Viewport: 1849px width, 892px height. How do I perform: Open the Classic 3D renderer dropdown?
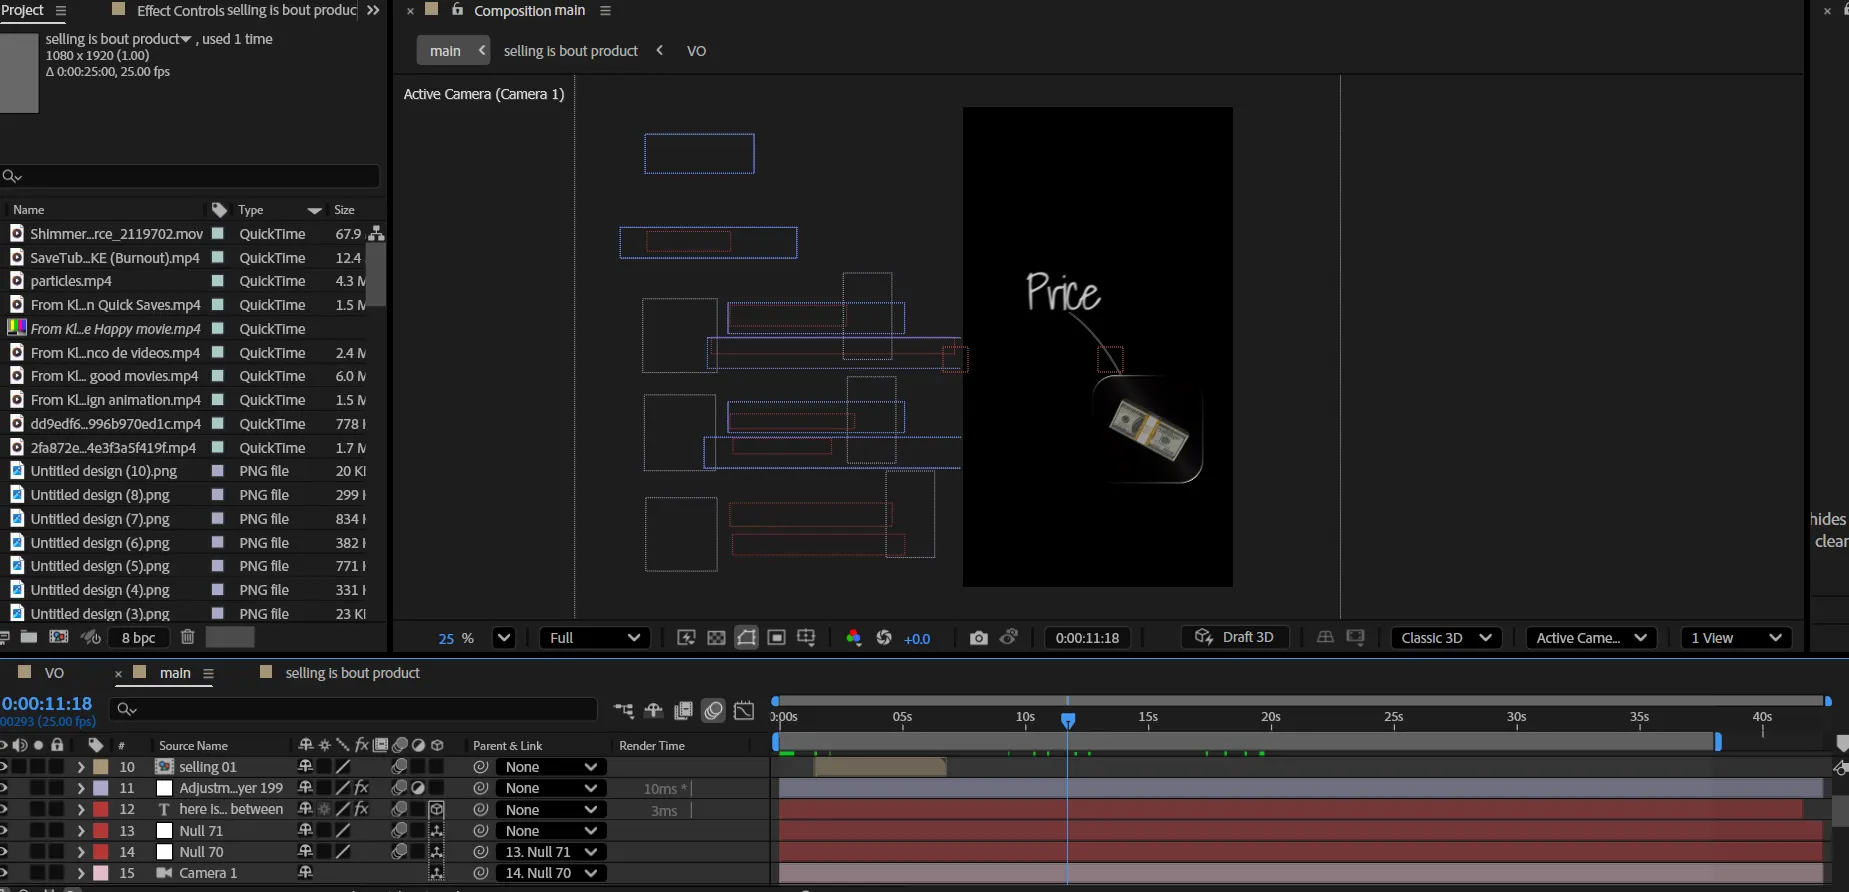pyautogui.click(x=1446, y=638)
